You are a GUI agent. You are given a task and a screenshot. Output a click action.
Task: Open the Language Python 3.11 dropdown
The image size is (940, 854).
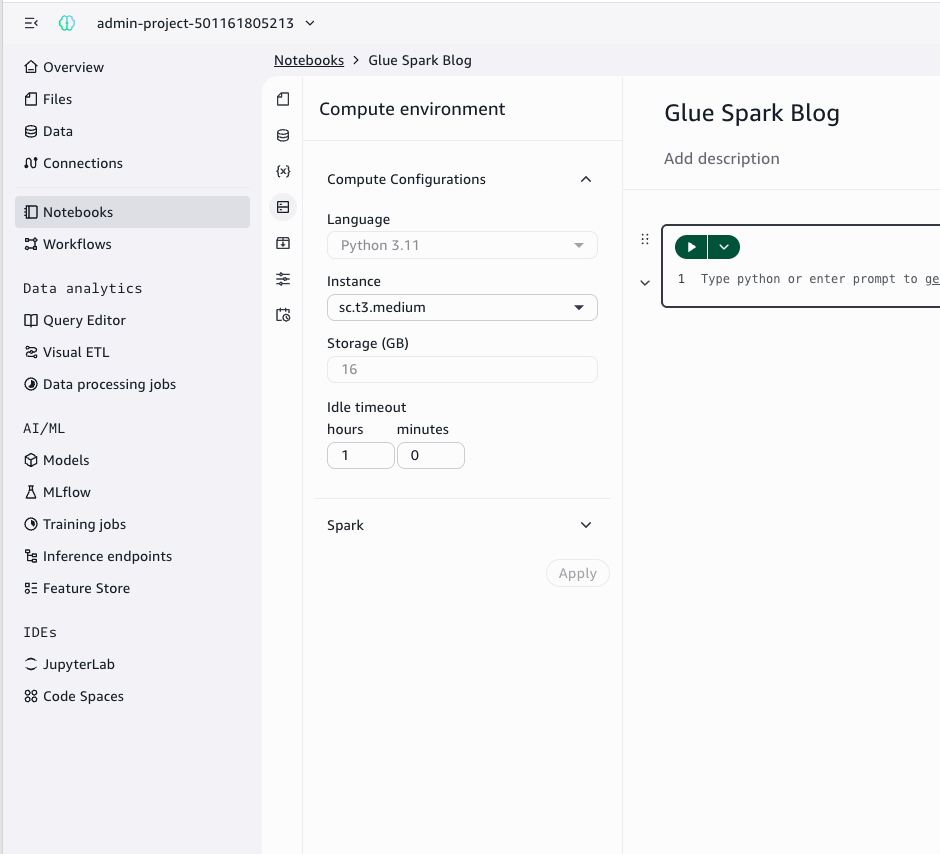coord(462,245)
